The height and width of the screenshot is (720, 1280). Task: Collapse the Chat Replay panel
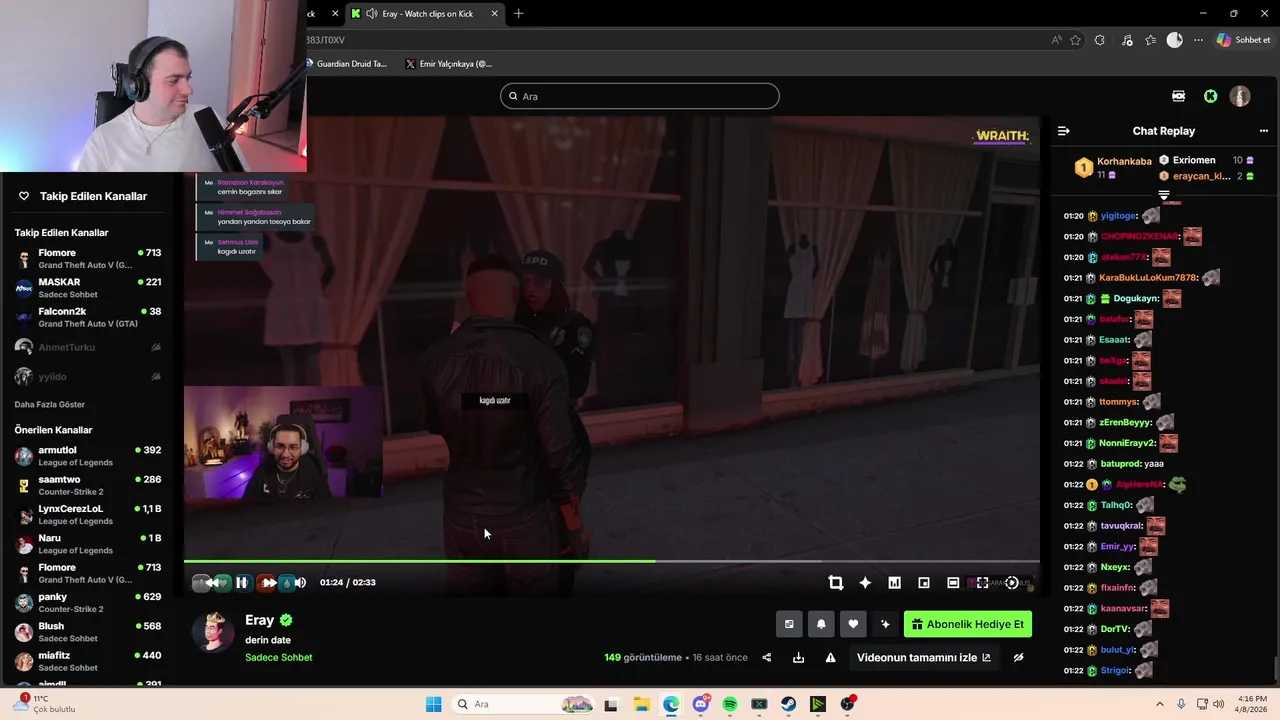coord(1064,131)
